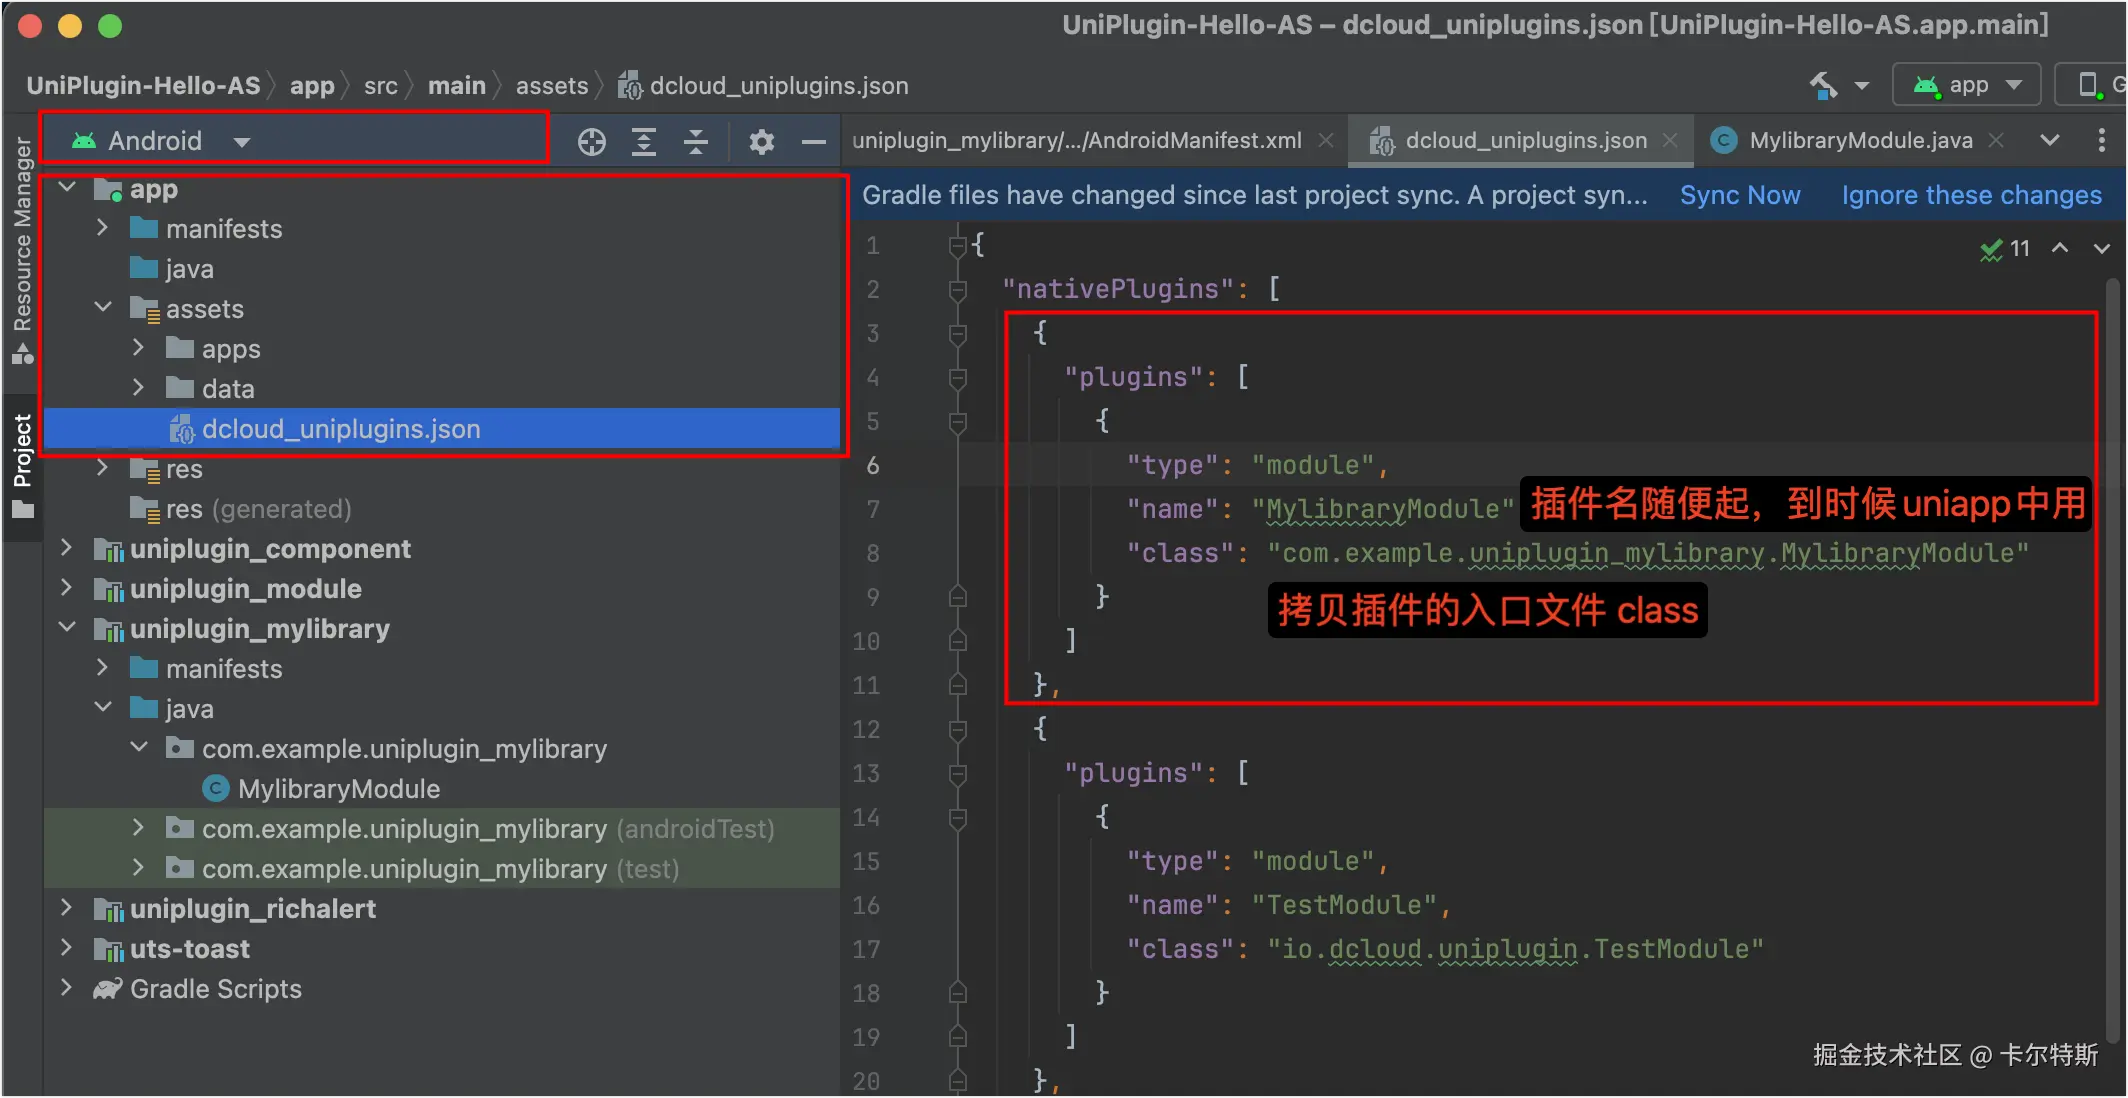2128x1098 pixels.
Task: Open the editor tab options kebab menu
Action: [2101, 140]
